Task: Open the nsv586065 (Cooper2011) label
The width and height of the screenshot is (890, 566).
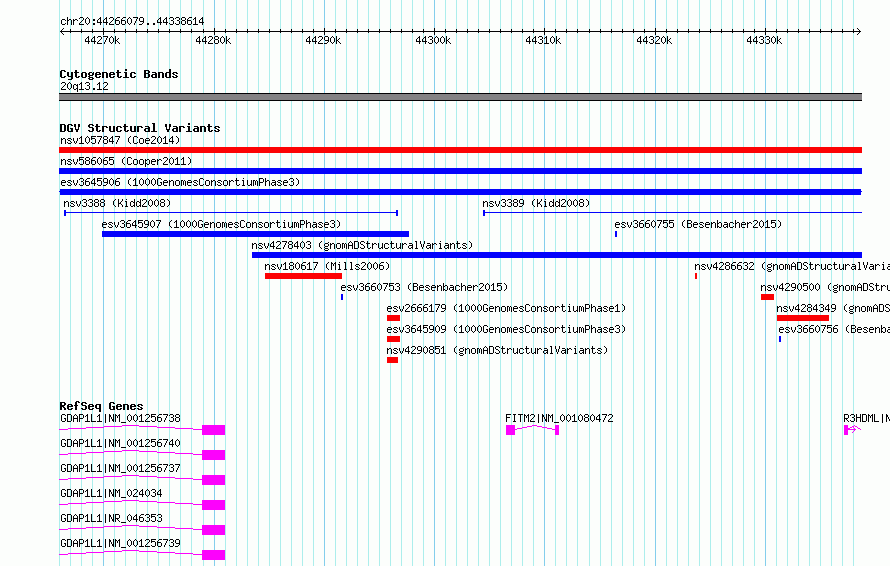Action: point(126,161)
